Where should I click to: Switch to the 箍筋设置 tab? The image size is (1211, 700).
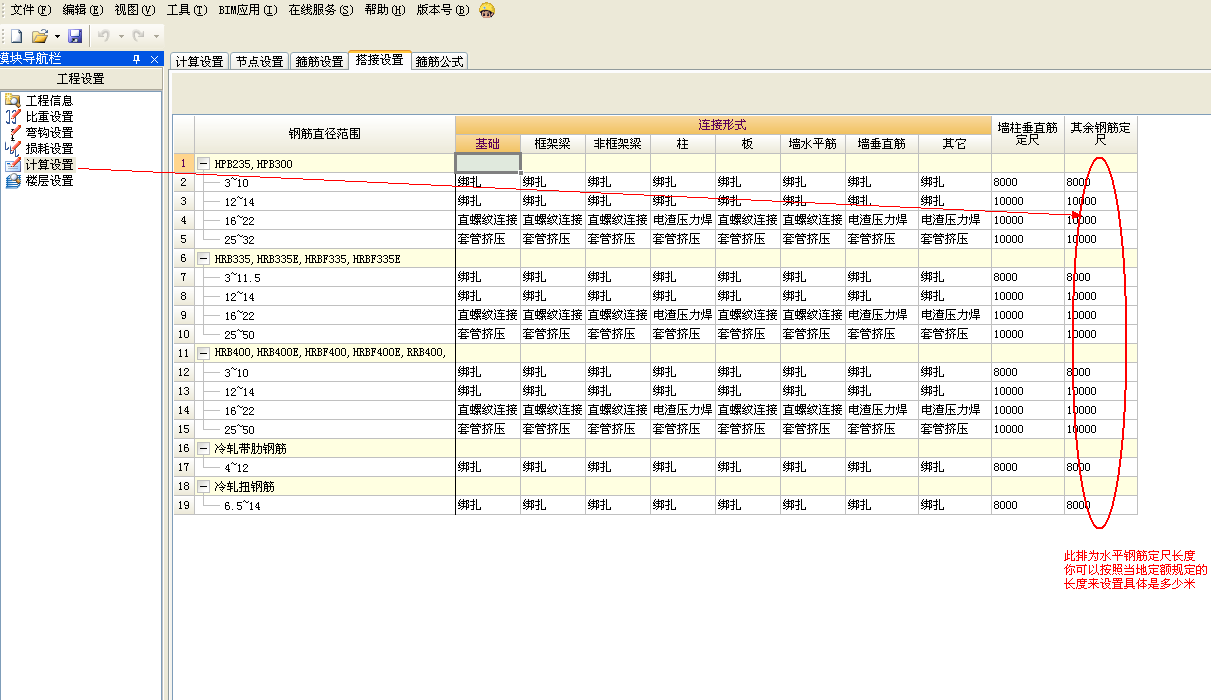(319, 61)
